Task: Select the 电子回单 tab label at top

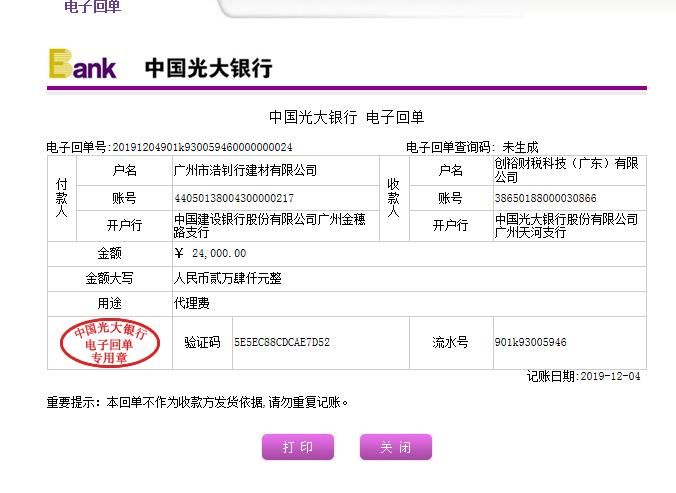Action: pos(93,6)
